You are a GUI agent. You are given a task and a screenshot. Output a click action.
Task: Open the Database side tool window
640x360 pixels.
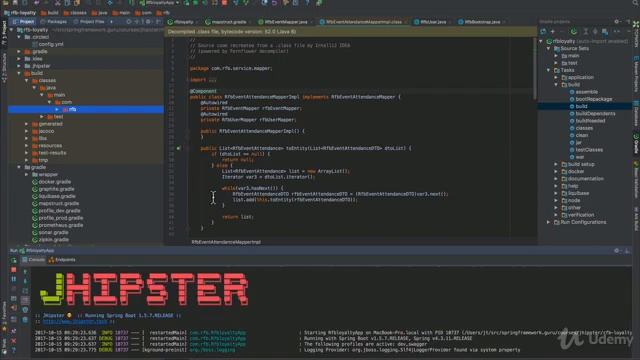pyautogui.click(x=636, y=114)
